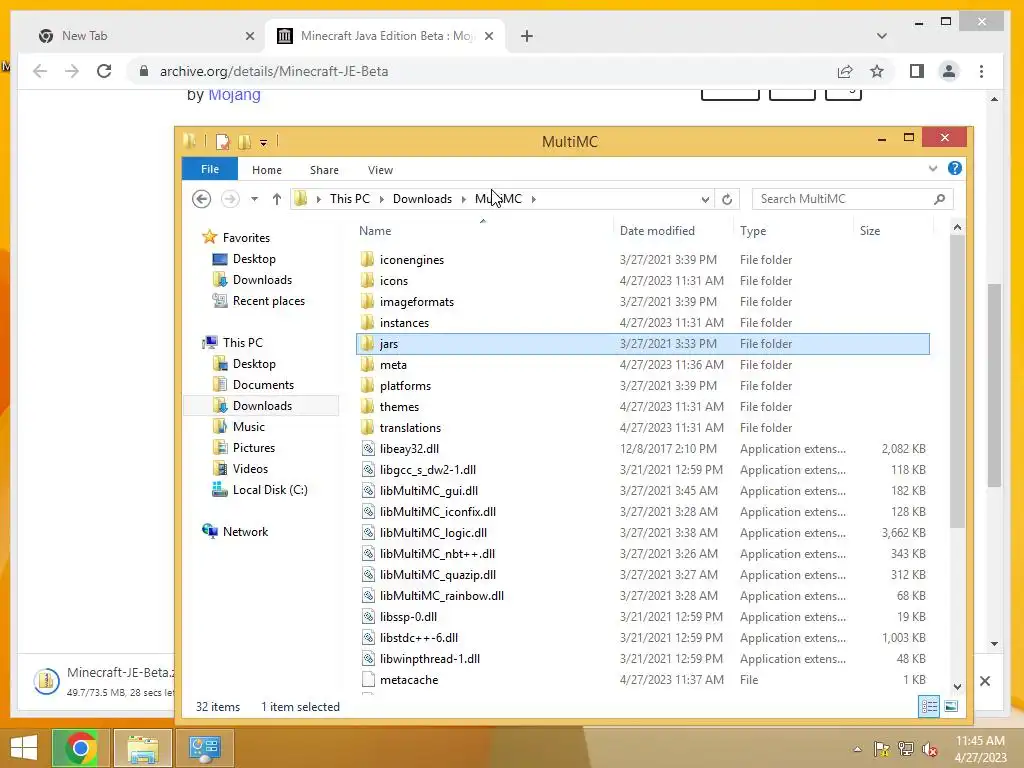1024x768 pixels.
Task: Open Chrome tab search chevron
Action: click(x=881, y=36)
